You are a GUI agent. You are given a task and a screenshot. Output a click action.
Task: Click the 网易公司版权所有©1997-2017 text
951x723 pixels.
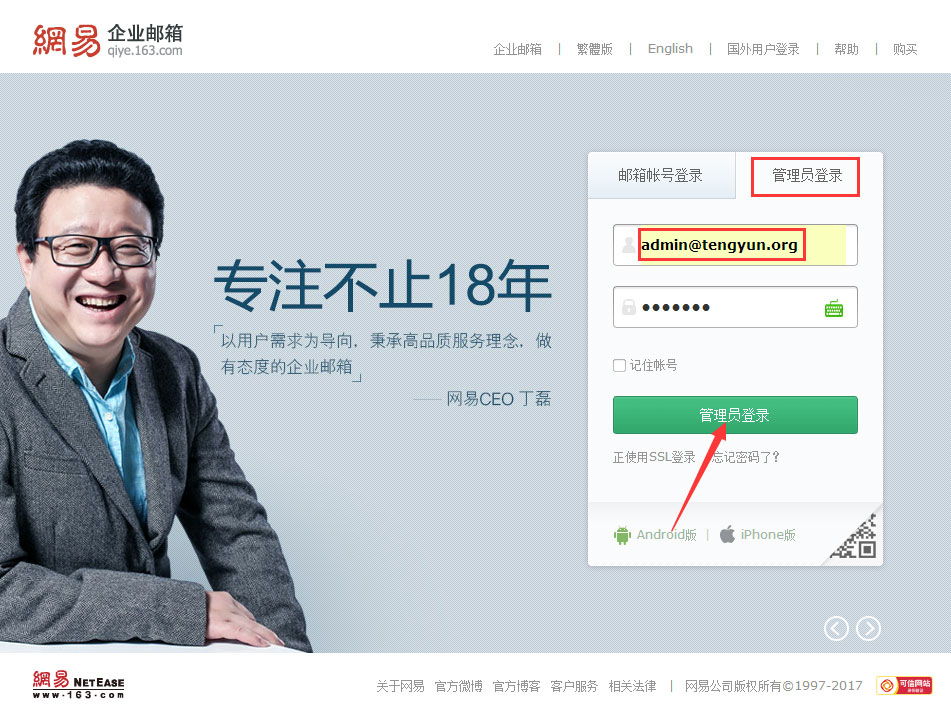[x=773, y=686]
